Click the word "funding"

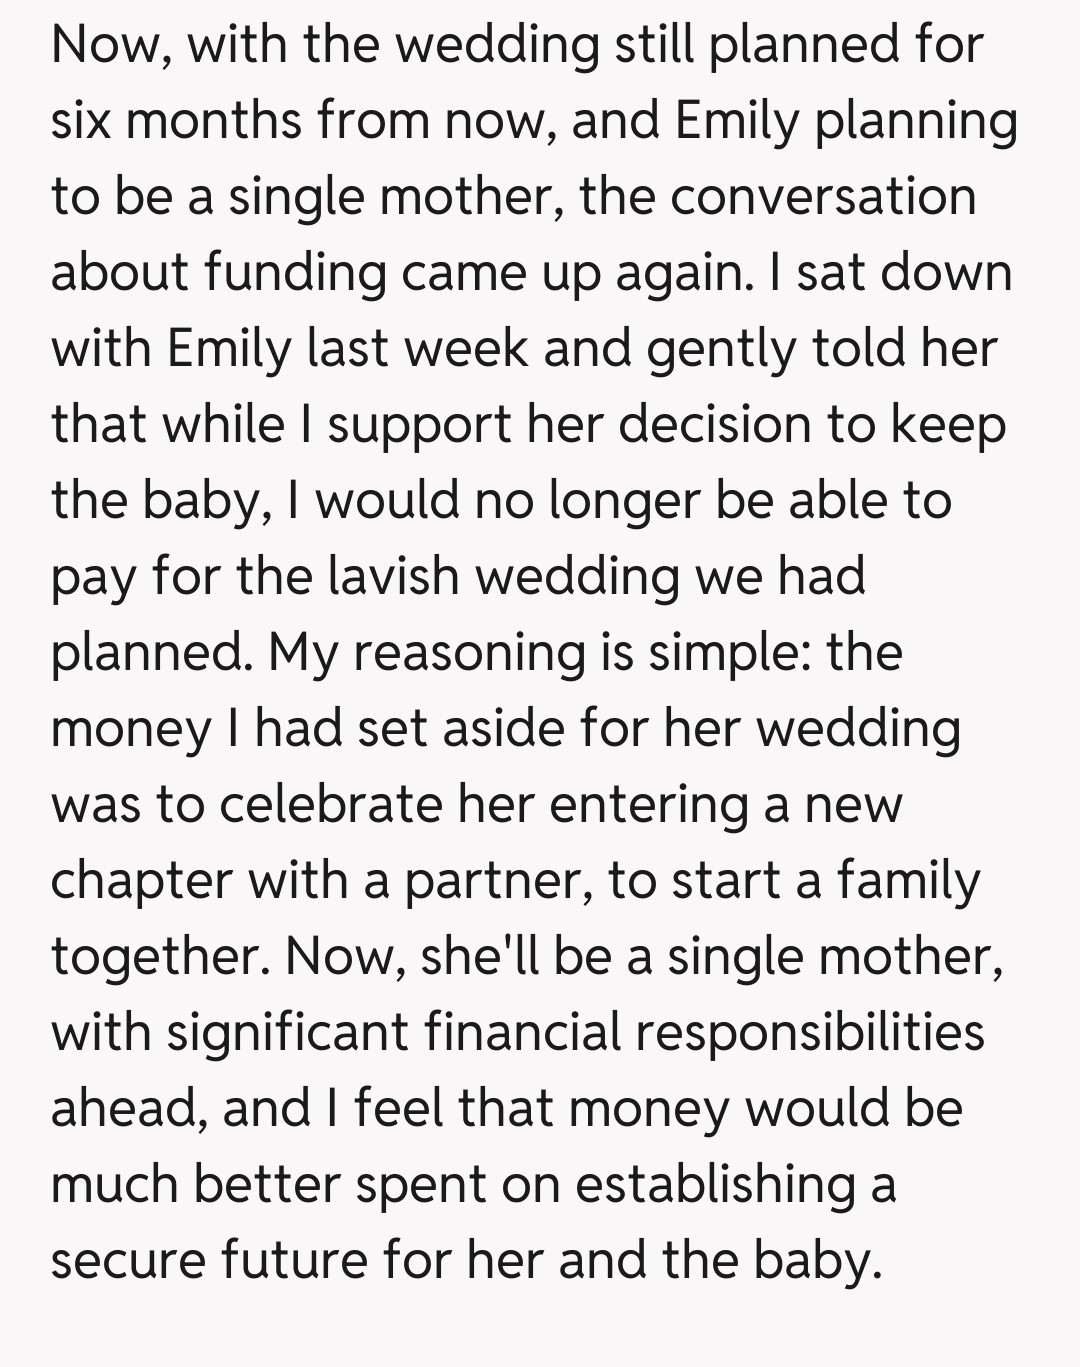point(295,273)
